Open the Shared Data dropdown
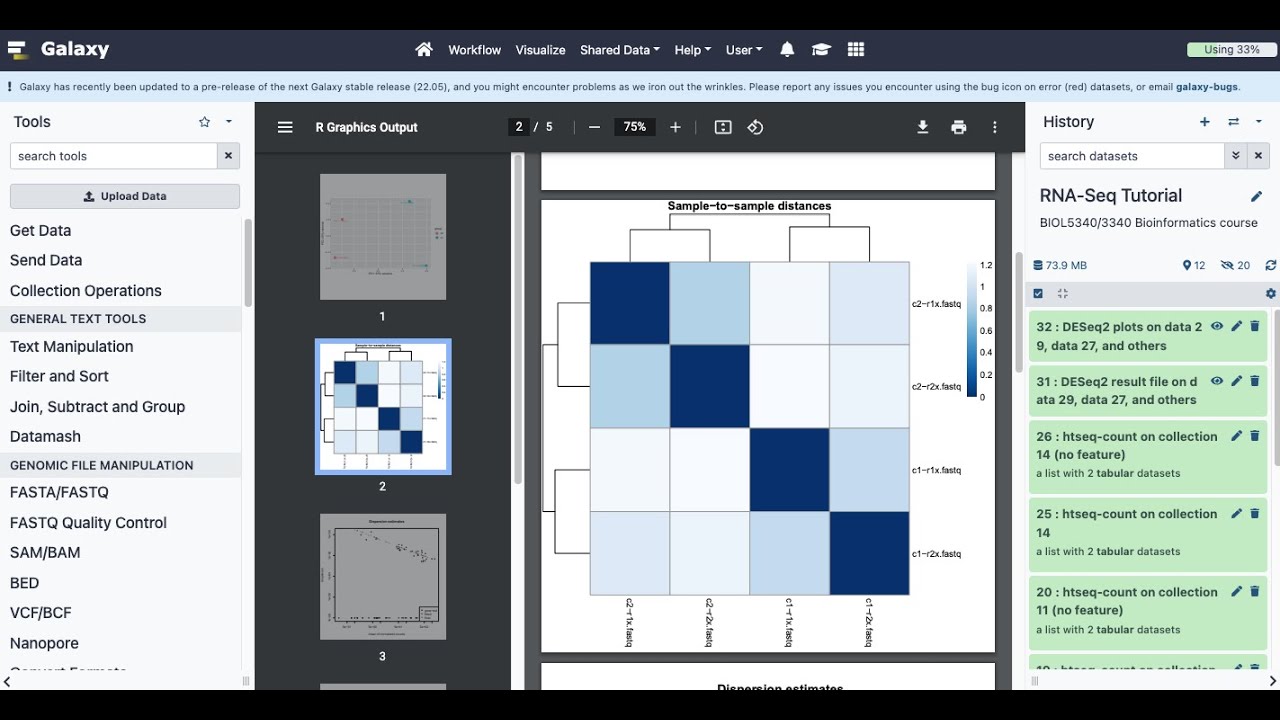 click(x=620, y=49)
